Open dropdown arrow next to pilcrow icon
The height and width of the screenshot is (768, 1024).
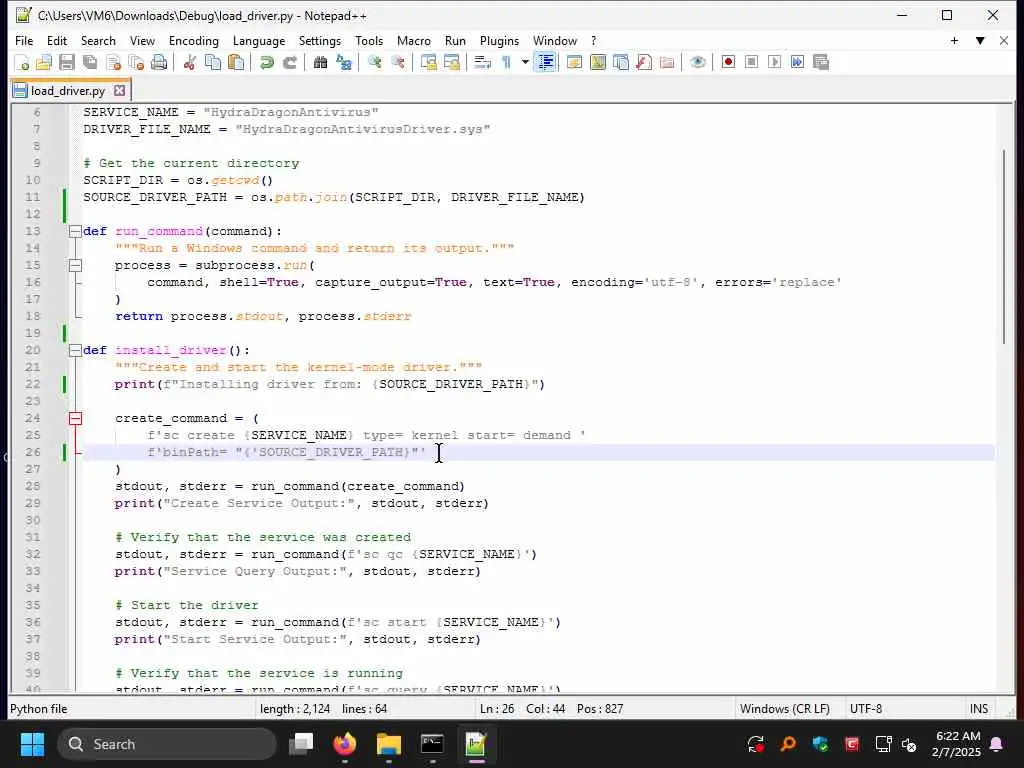point(524,63)
